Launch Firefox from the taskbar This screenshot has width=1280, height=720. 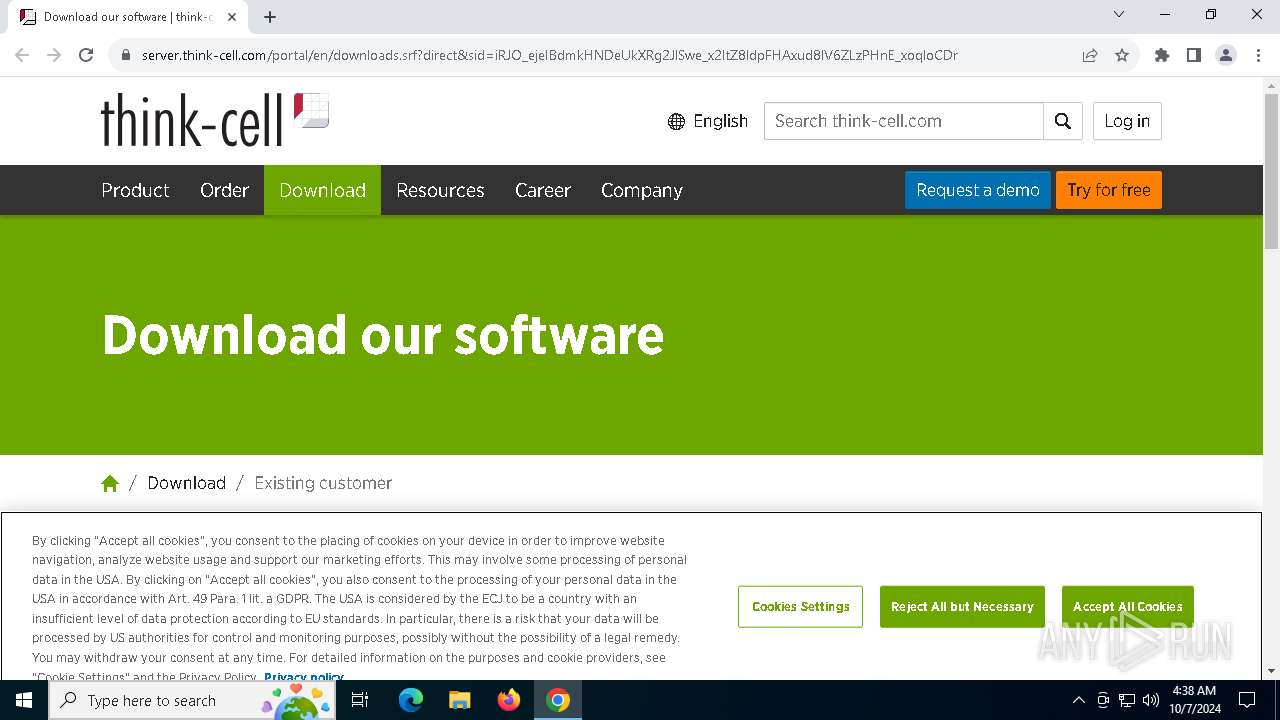tap(509, 700)
